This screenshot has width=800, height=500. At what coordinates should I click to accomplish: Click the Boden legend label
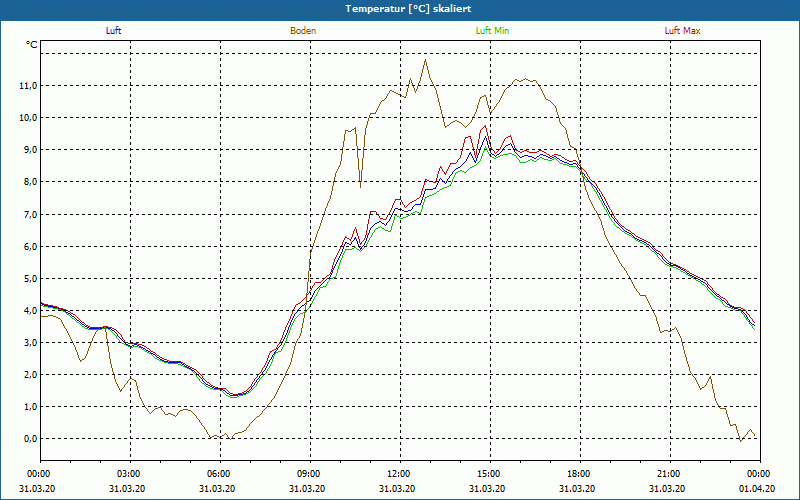[x=303, y=31]
